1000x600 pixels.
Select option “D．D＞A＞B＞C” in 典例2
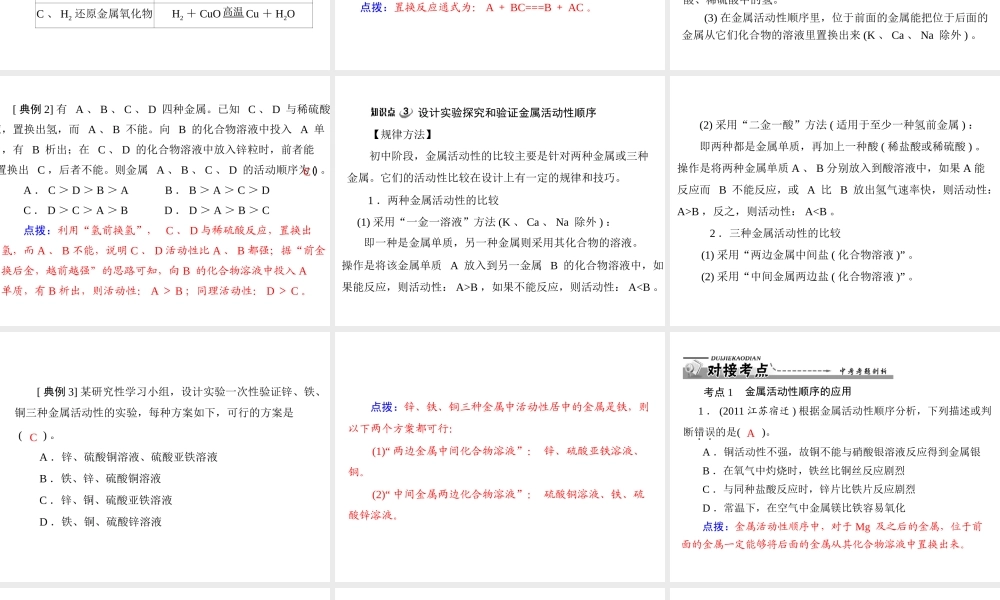(x=217, y=210)
